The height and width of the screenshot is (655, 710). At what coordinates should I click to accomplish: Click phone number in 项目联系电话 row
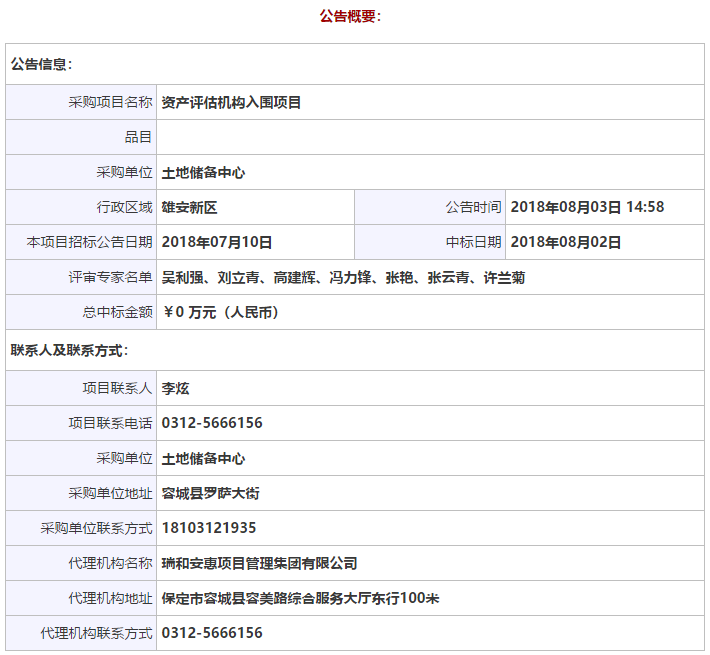coord(212,423)
